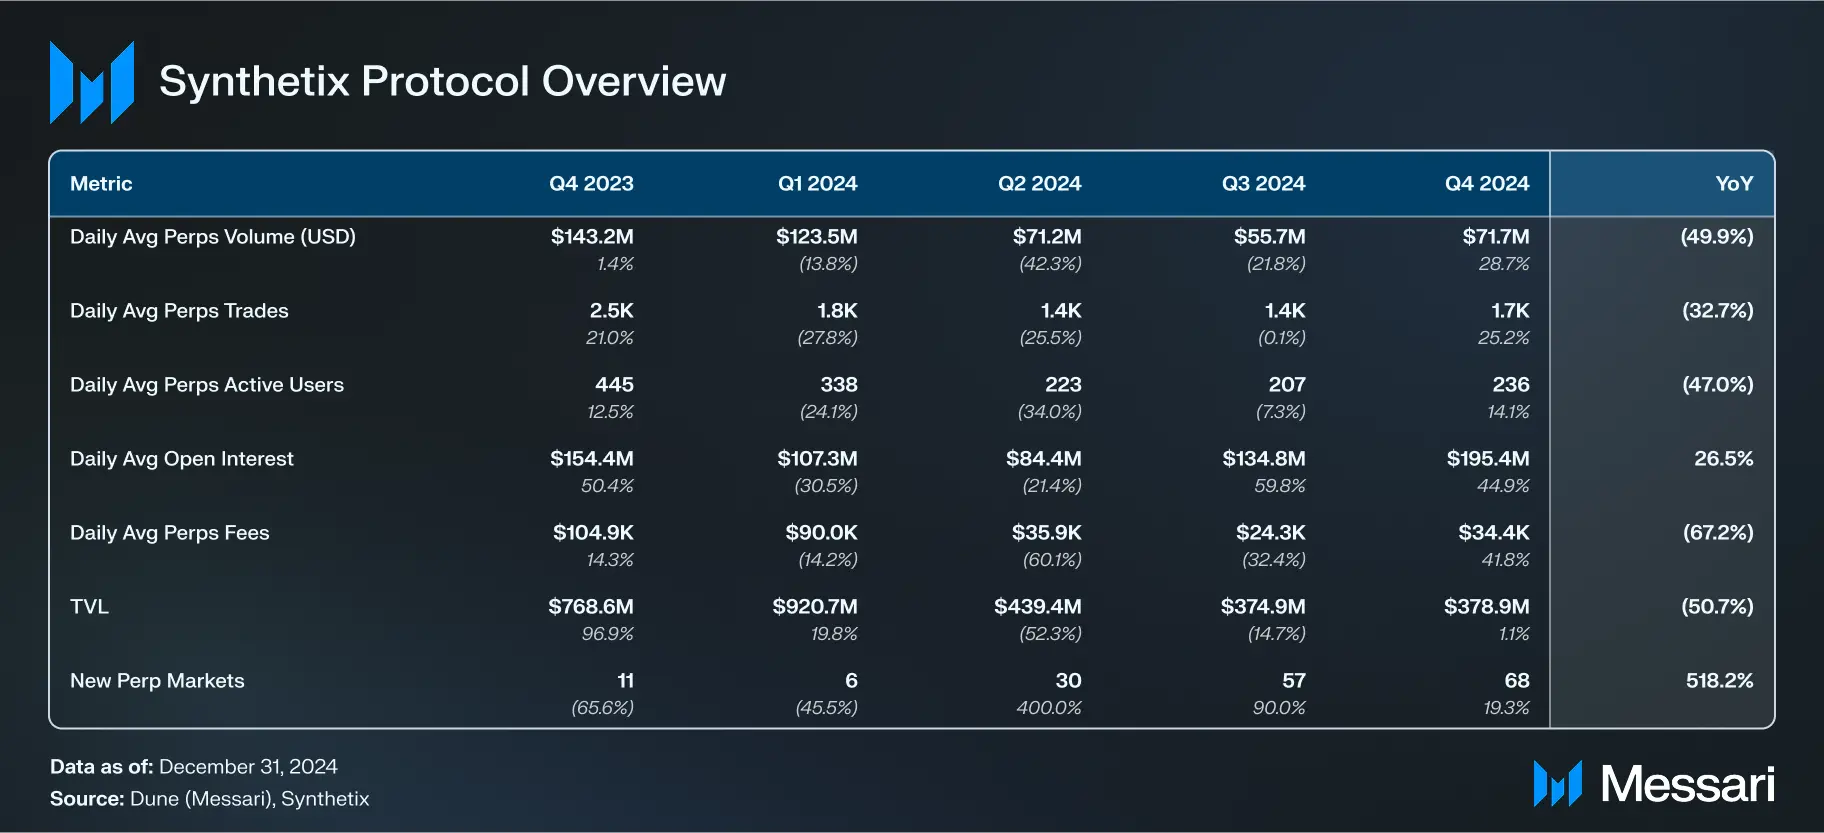
Task: Select the Synthetix Protocol Overview title
Action: point(442,81)
